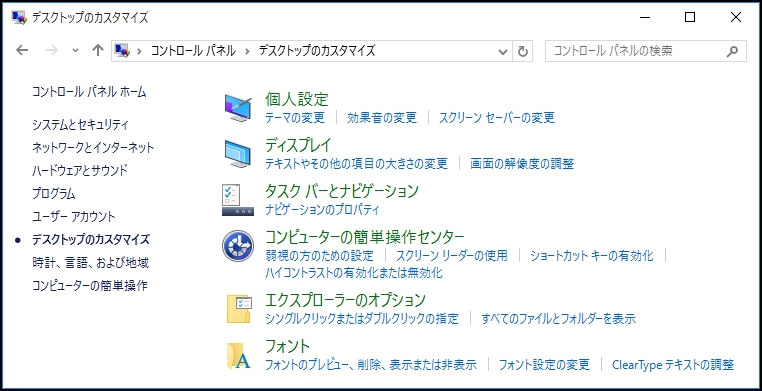Go up one level with up arrow
The image size is (762, 391).
tap(98, 51)
